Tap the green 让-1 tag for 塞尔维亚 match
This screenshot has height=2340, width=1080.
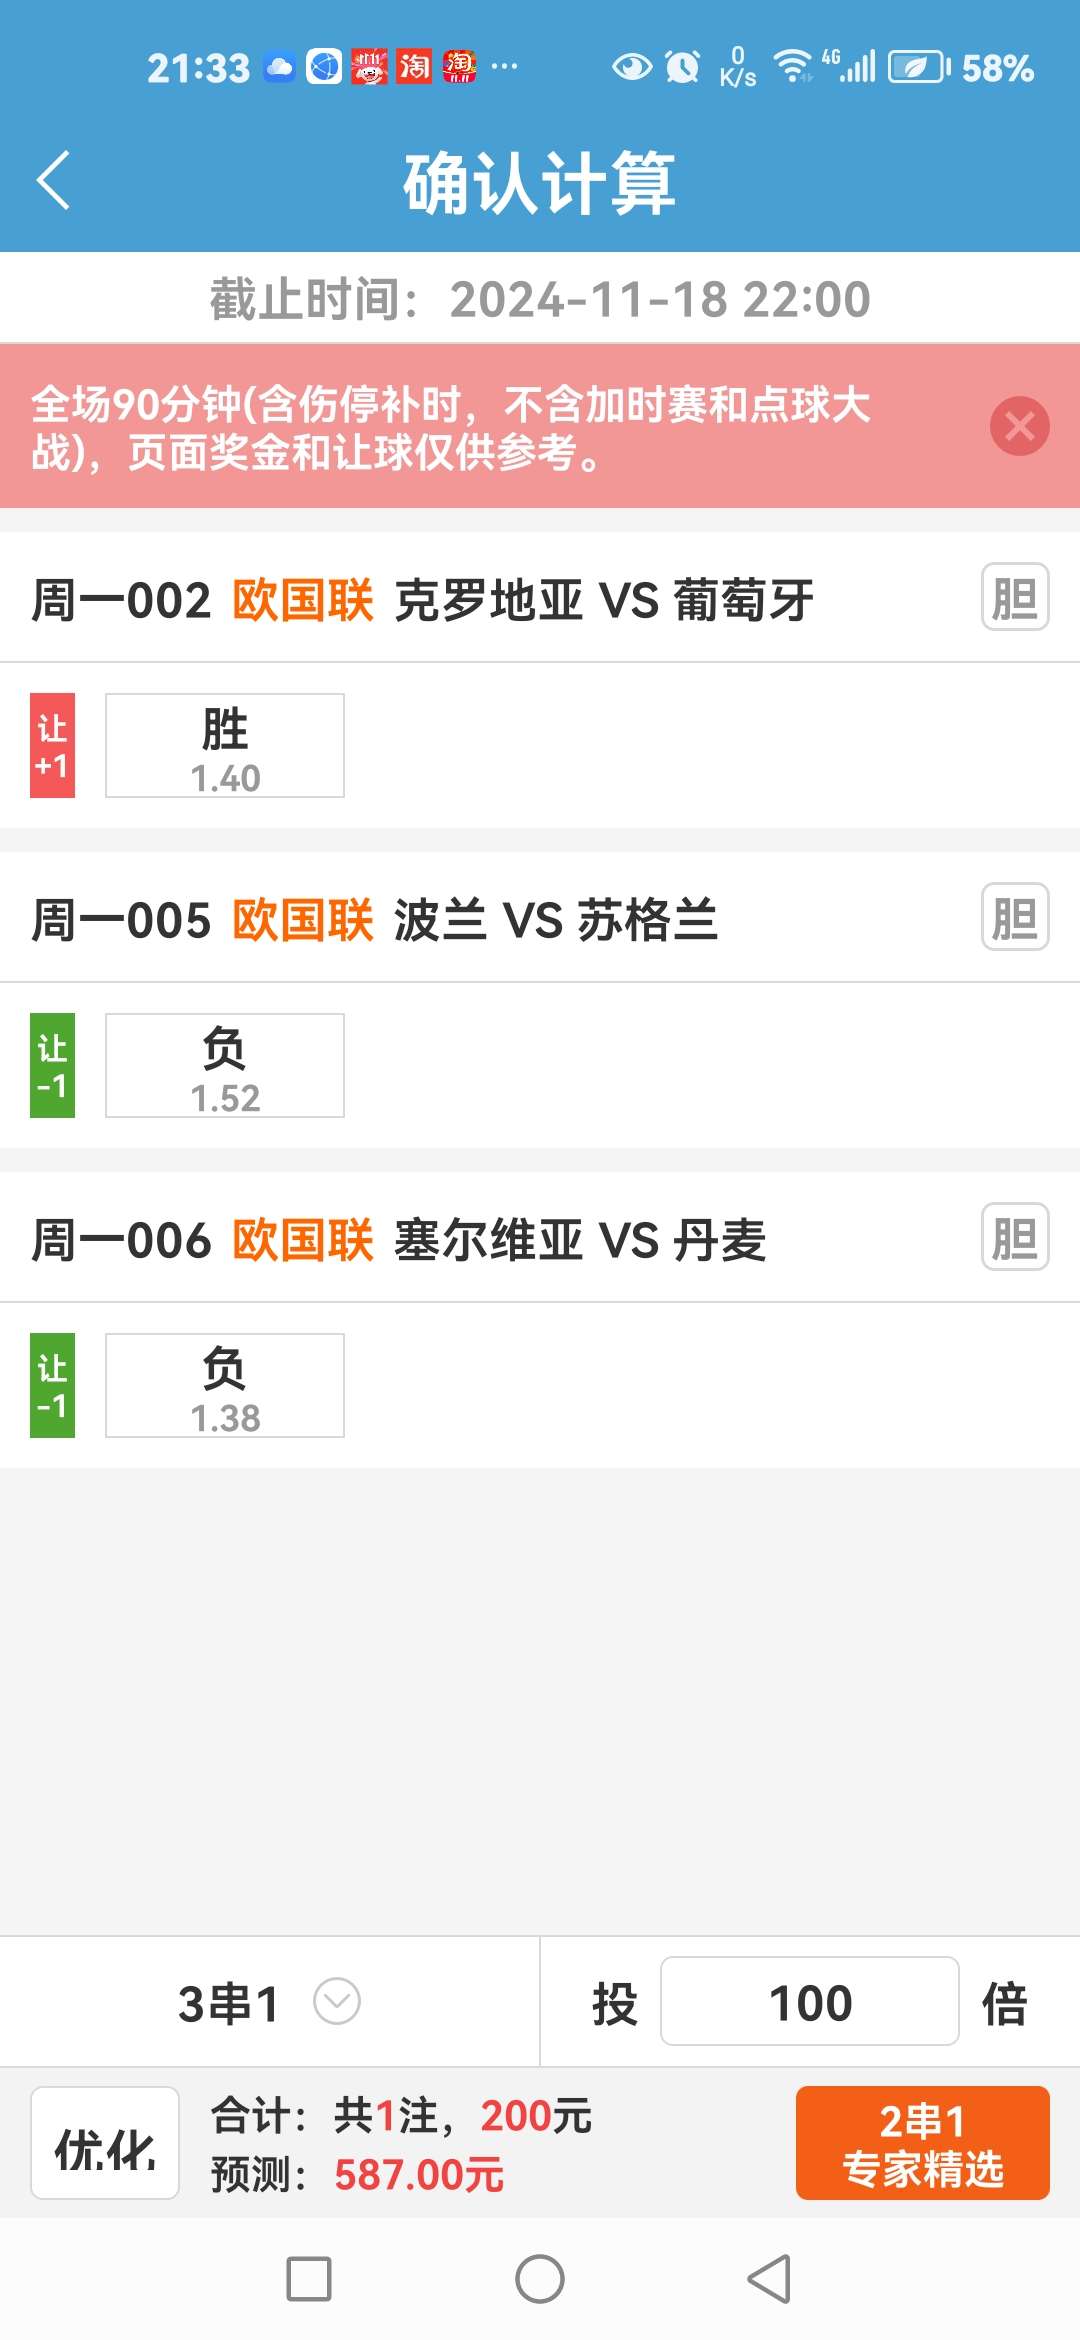(53, 1386)
